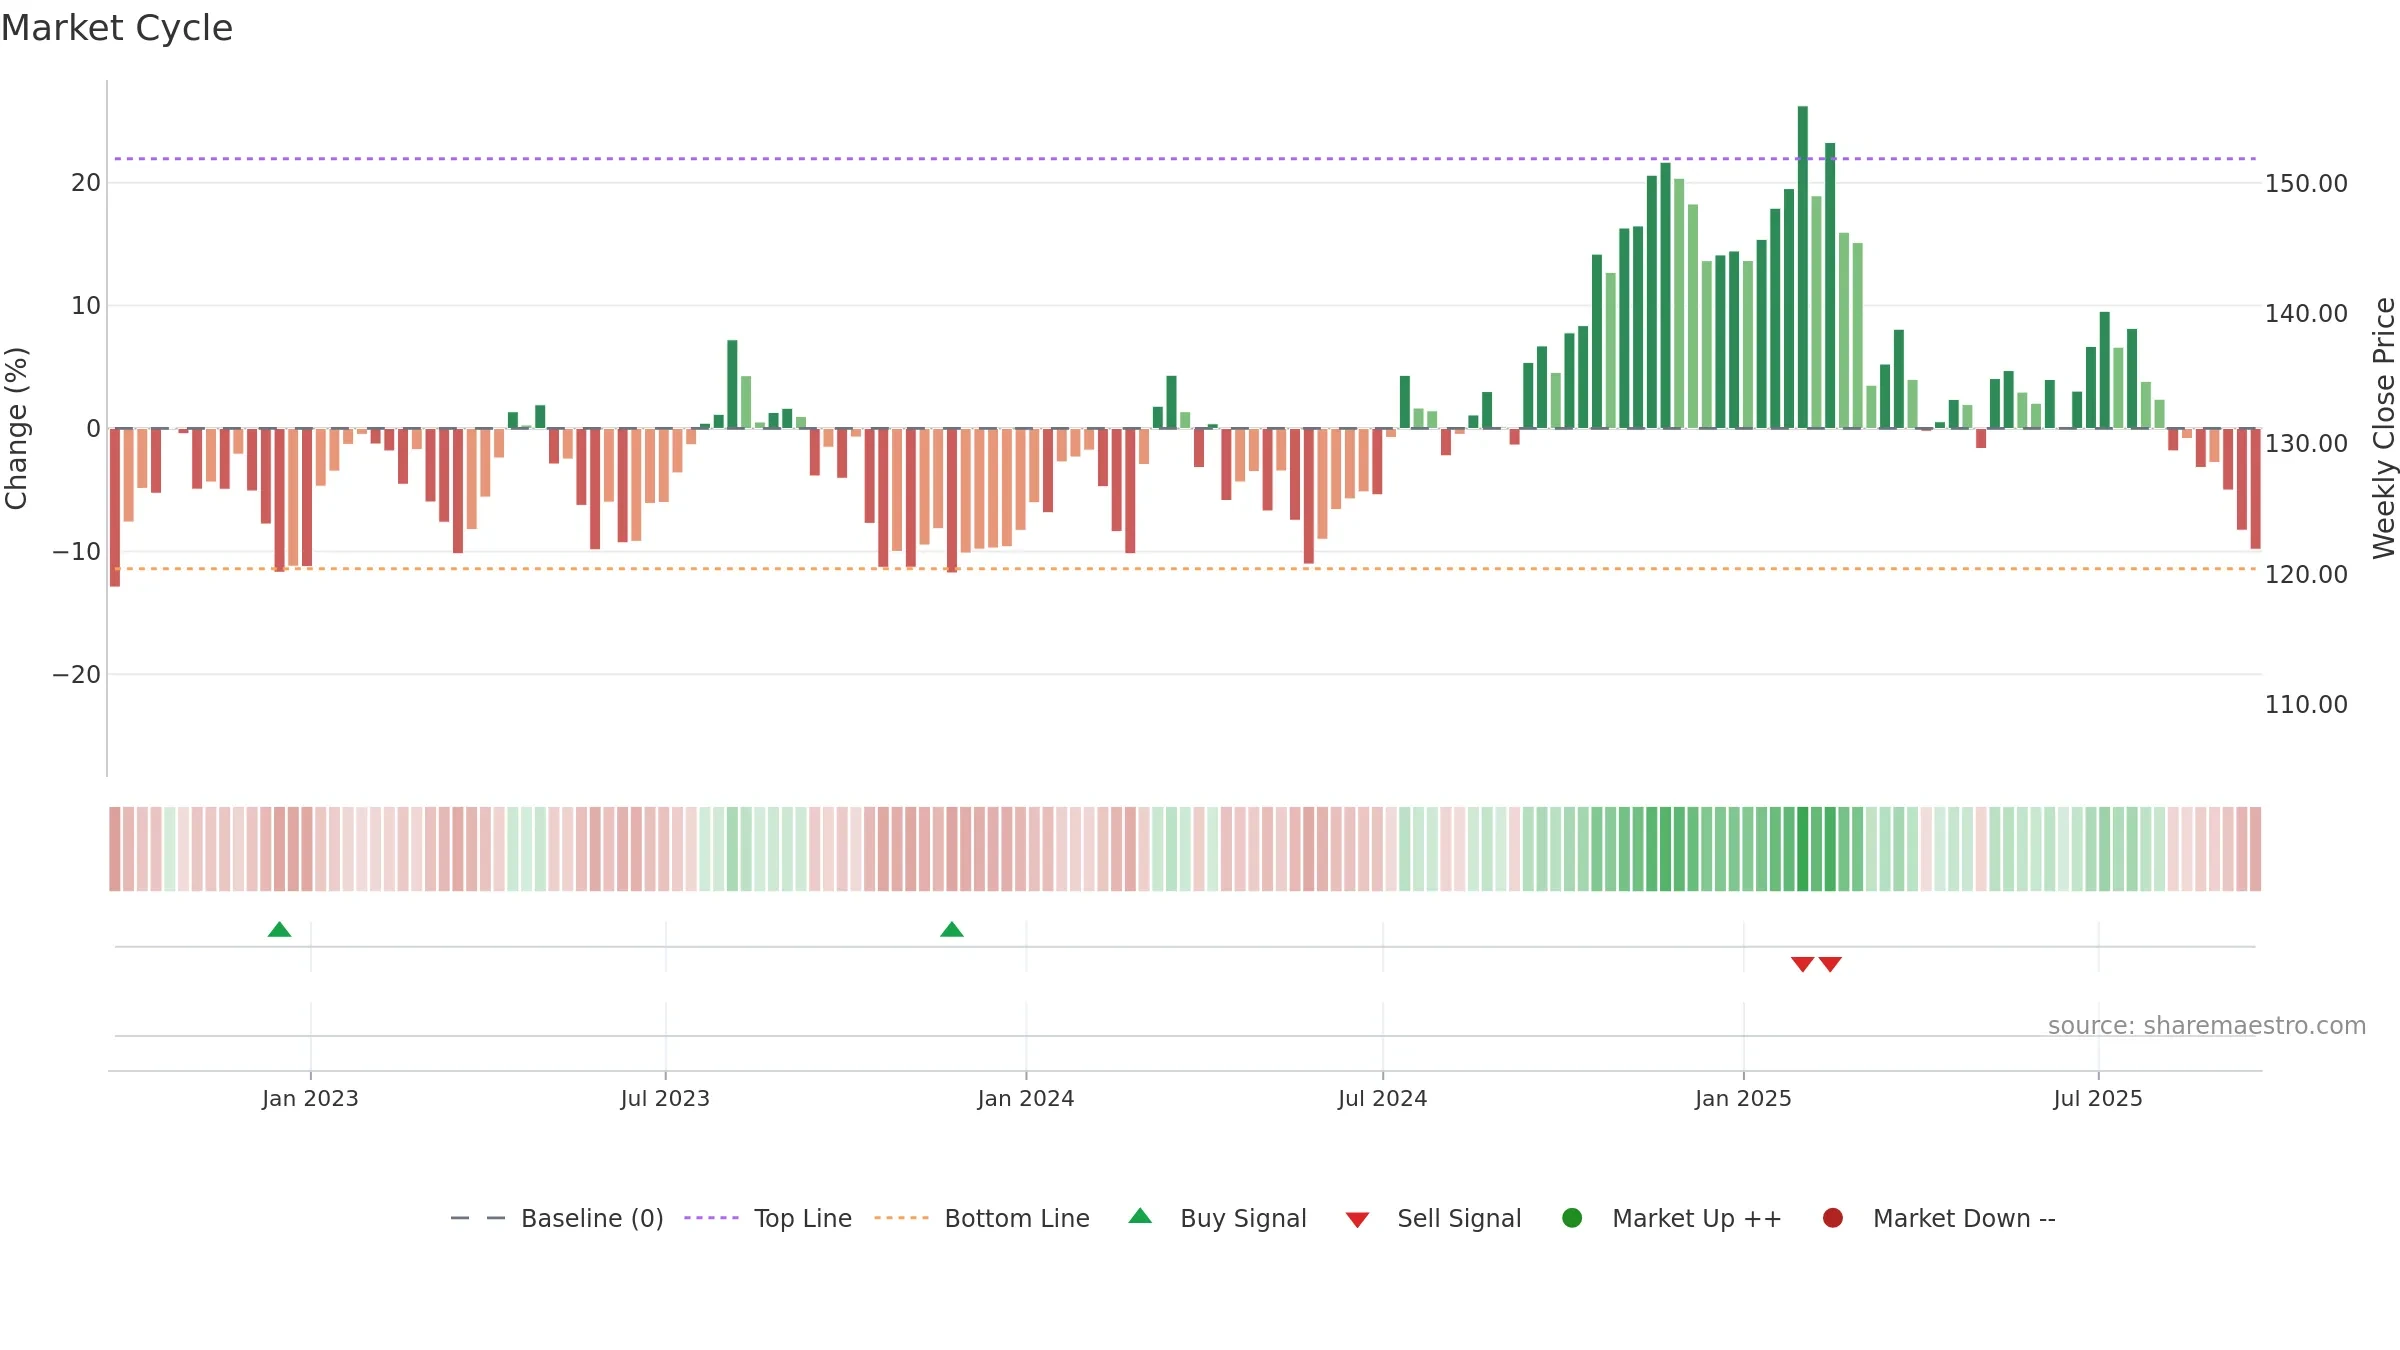Click the Baseline (0) legend entry
This screenshot has height=1350, width=2400.
pos(557,1218)
